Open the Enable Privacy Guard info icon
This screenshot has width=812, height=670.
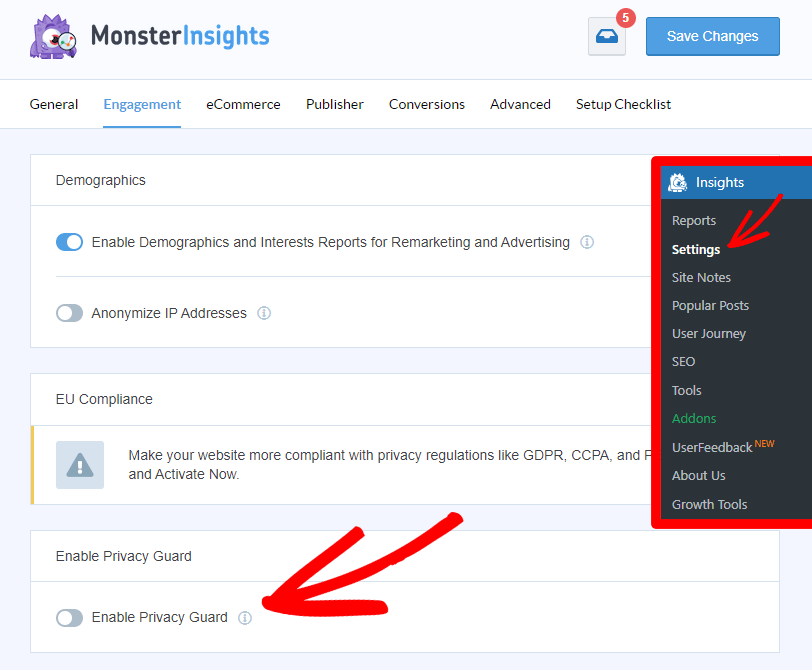pyautogui.click(x=245, y=618)
